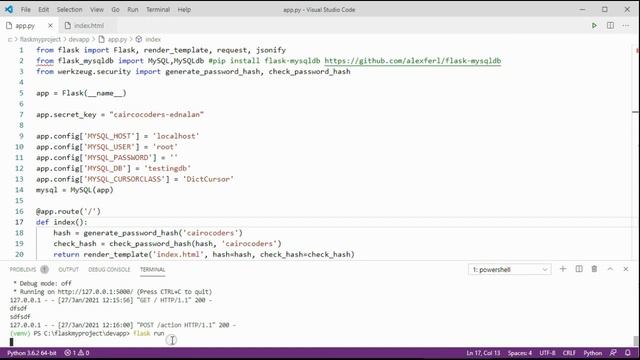Kill terminal with trash icon
This screenshot has width=640, height=360.
pos(594,269)
